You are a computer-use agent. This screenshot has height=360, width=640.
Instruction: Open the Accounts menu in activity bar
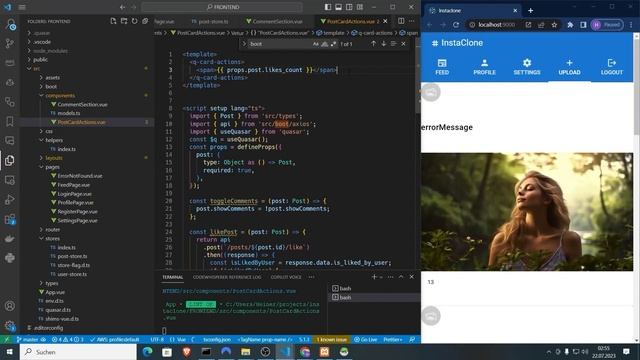click(10, 306)
